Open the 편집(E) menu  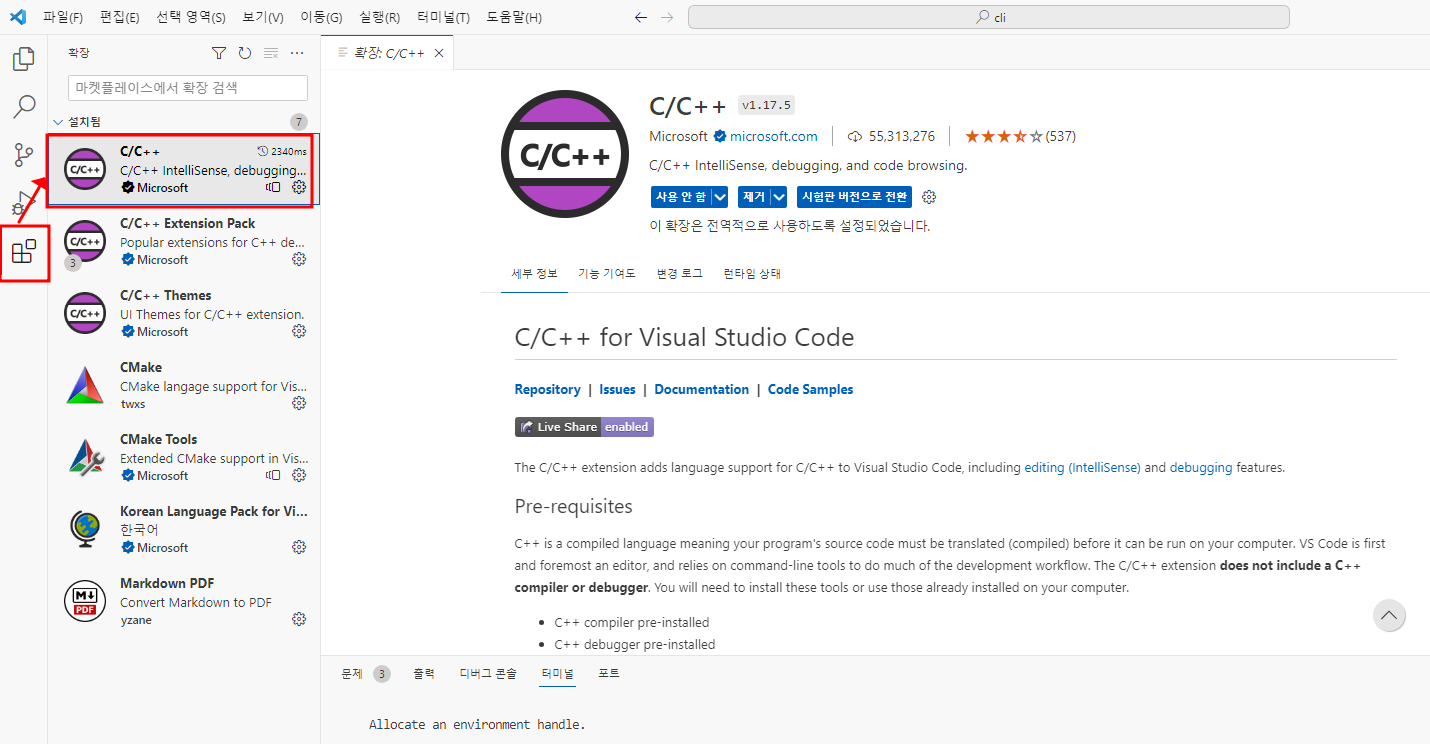tap(120, 17)
